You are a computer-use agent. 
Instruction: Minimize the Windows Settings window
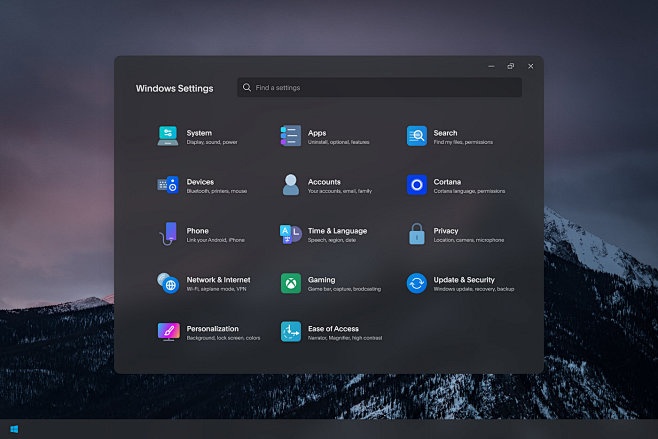pyautogui.click(x=491, y=66)
